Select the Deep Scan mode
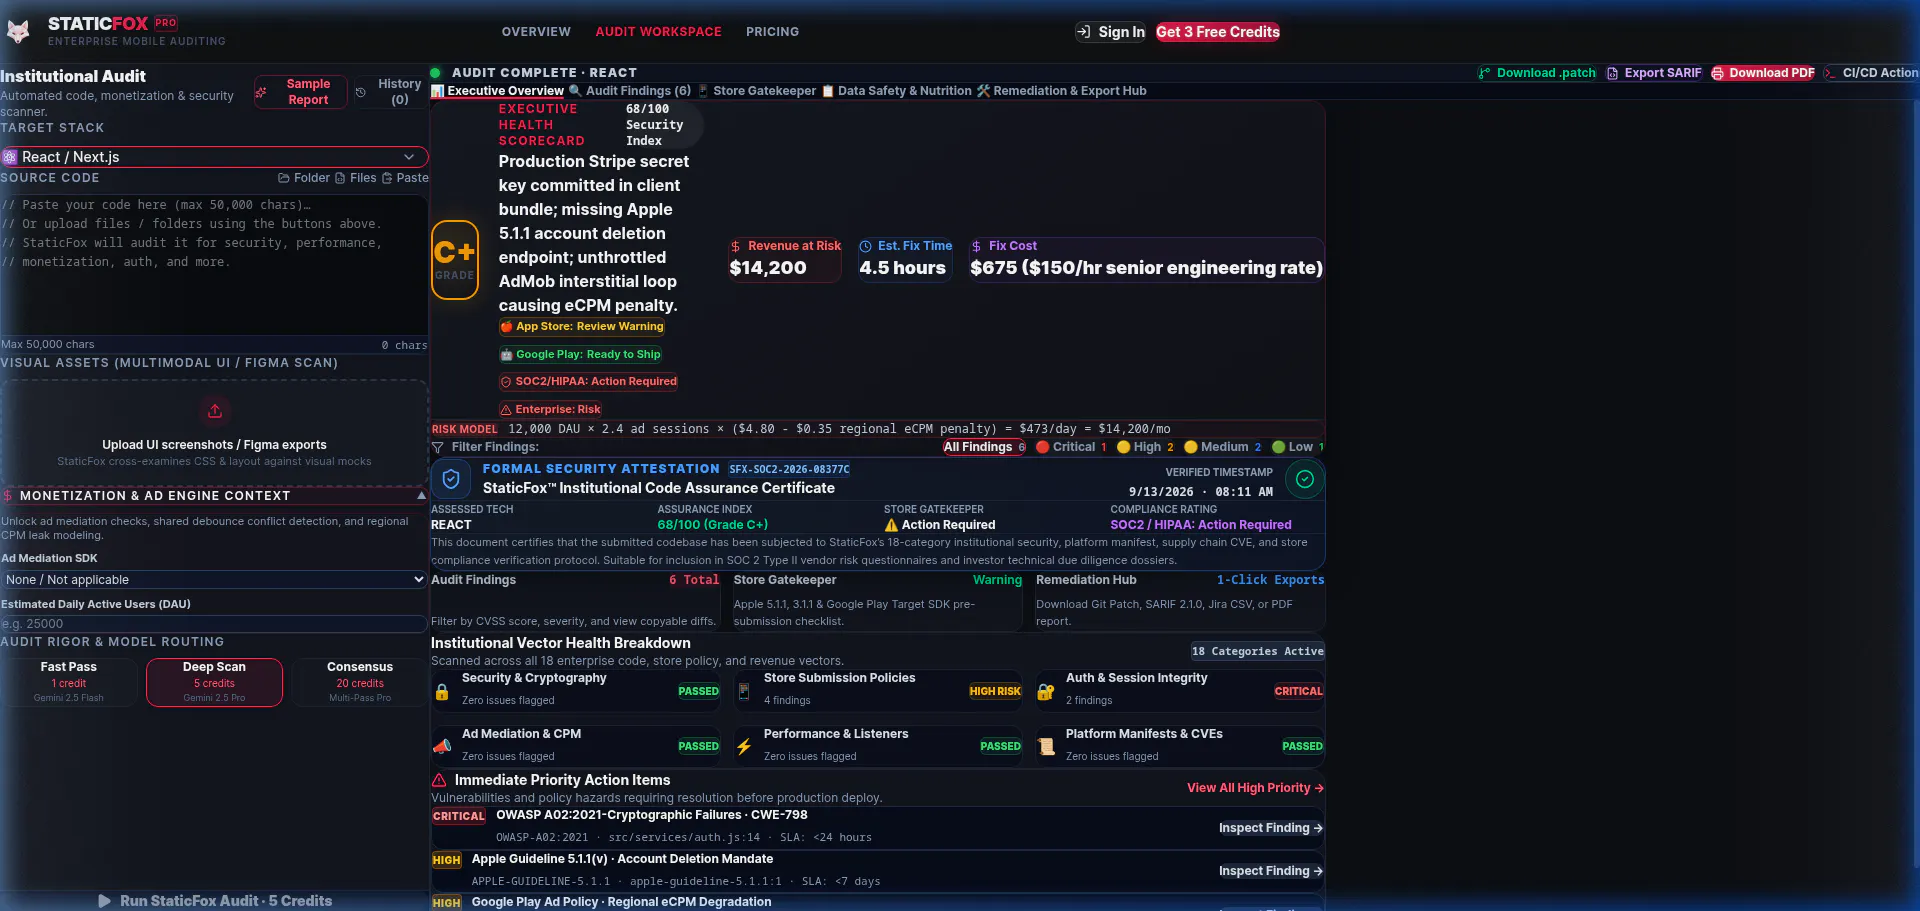The height and width of the screenshot is (911, 1920). coord(214,682)
